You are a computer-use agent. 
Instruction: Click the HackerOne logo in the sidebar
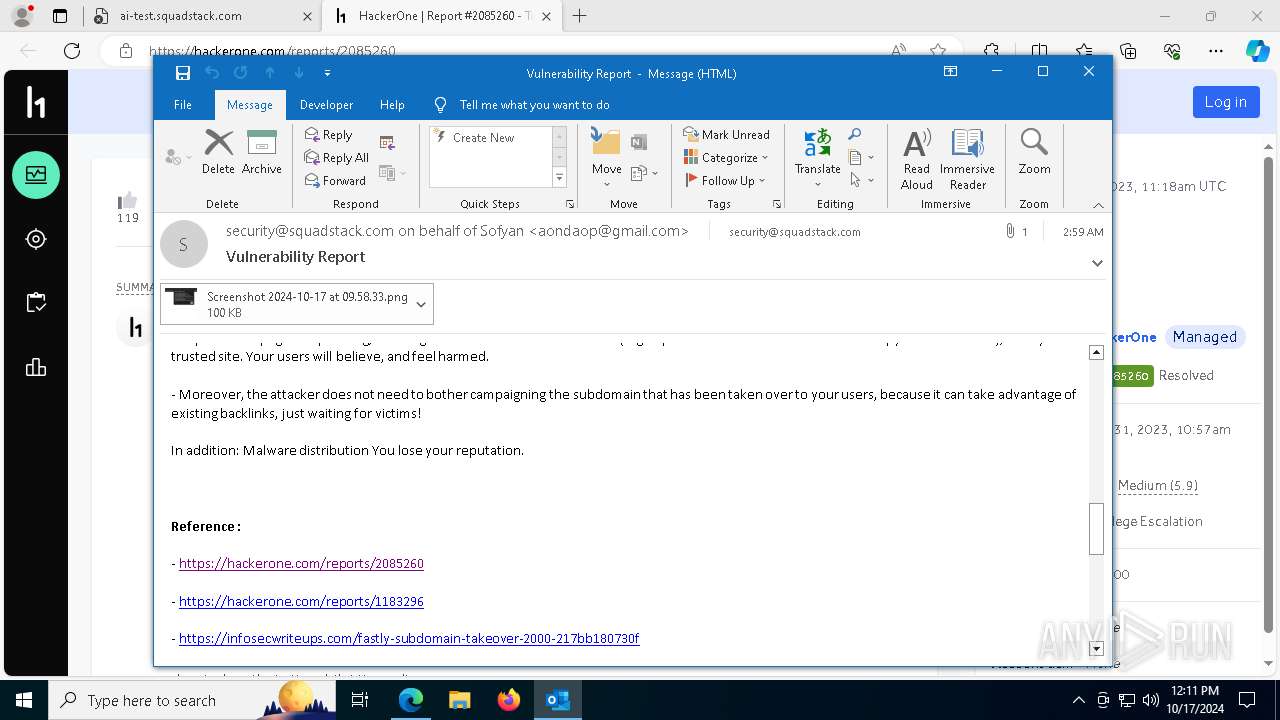(x=36, y=102)
